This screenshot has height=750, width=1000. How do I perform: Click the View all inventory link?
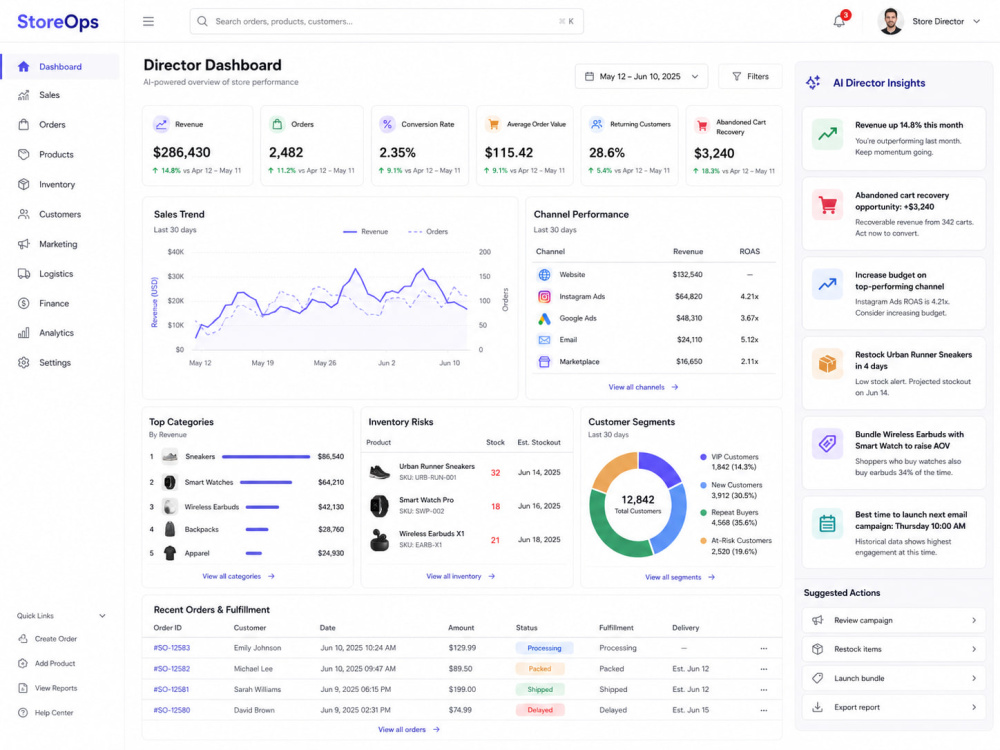[x=460, y=576]
